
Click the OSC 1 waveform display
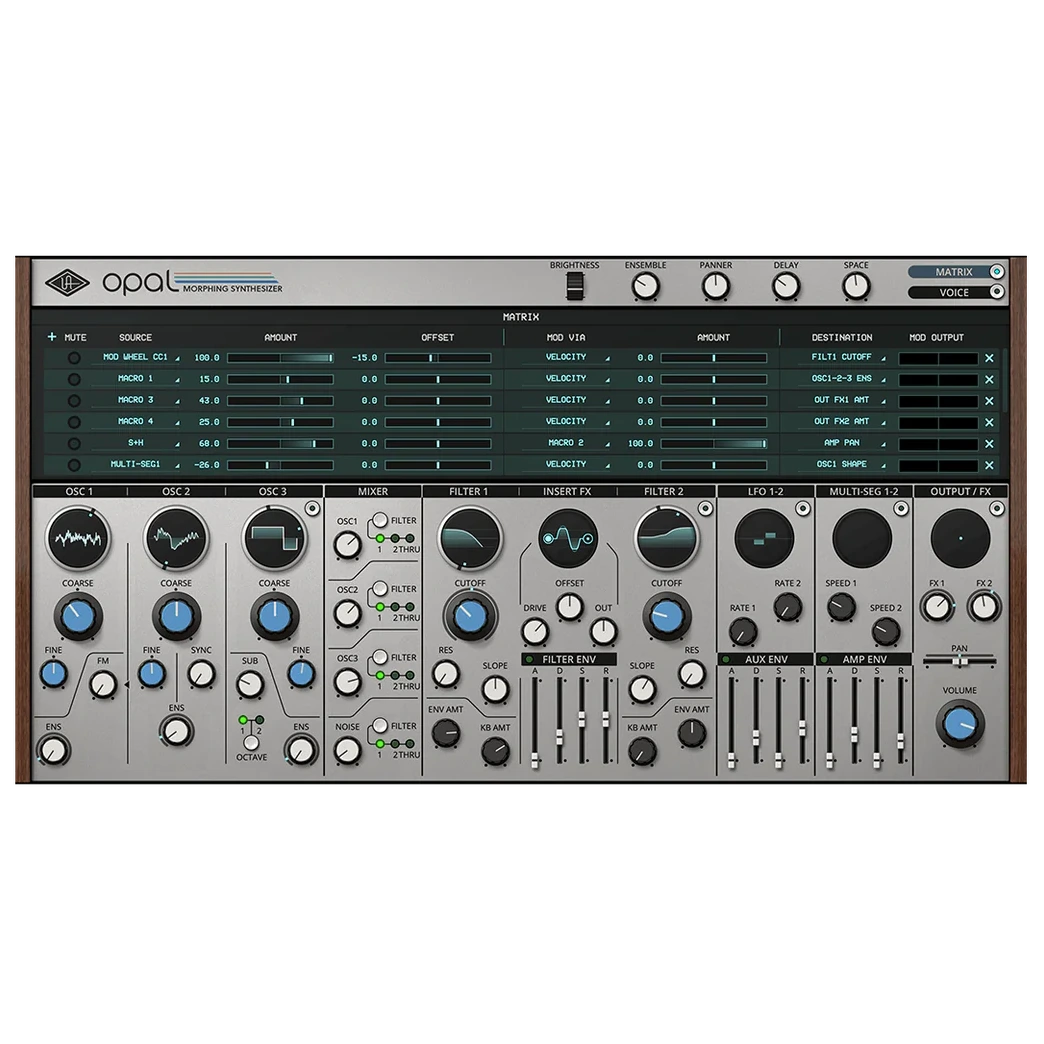pos(79,538)
